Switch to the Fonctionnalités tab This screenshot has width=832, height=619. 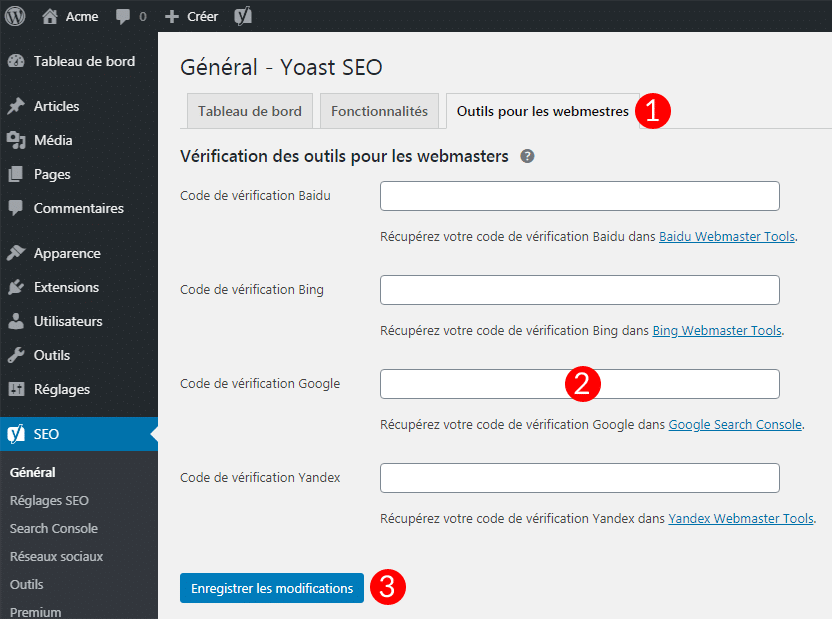[x=379, y=111]
